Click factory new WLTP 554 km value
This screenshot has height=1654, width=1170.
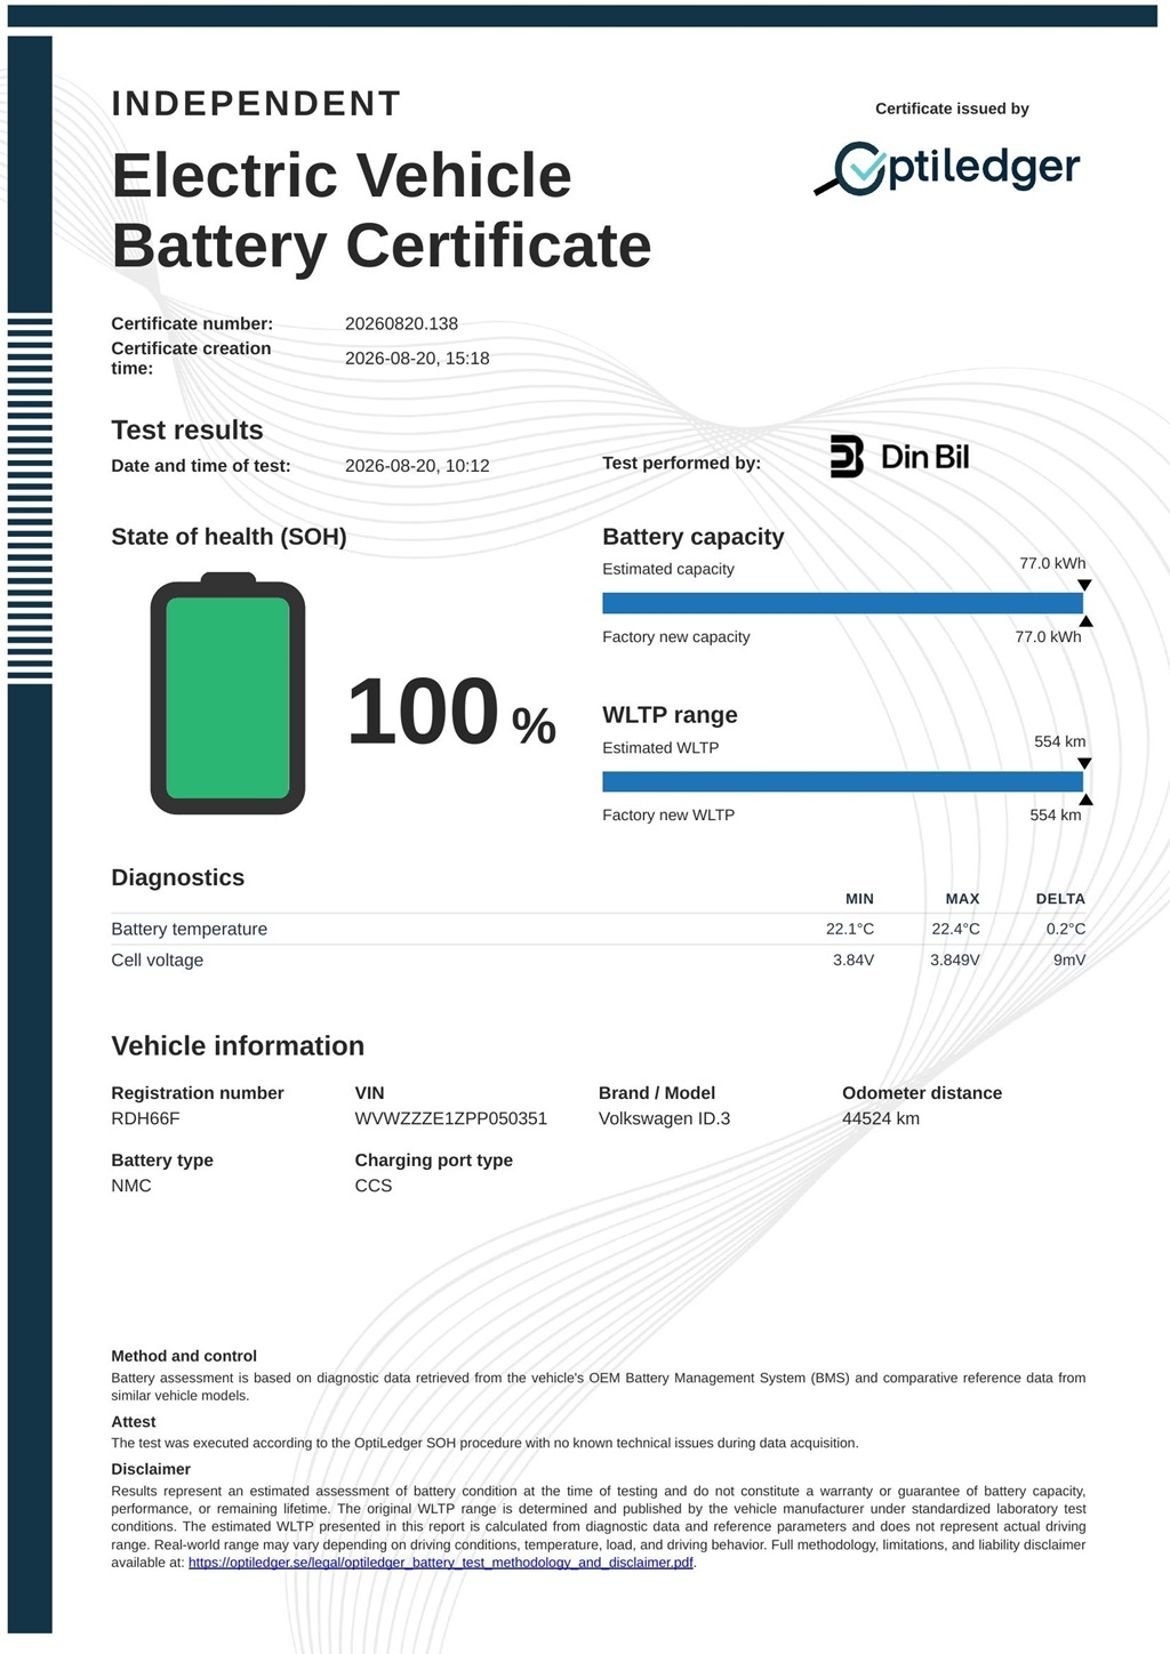pyautogui.click(x=1056, y=814)
